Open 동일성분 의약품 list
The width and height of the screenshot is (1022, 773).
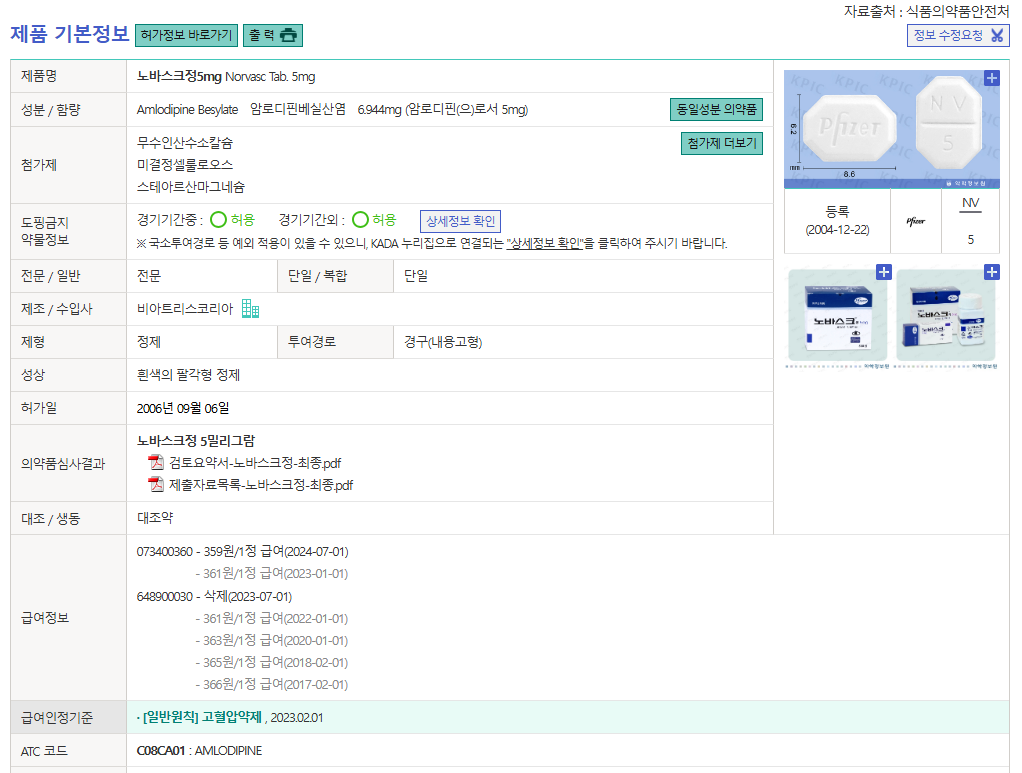click(716, 109)
